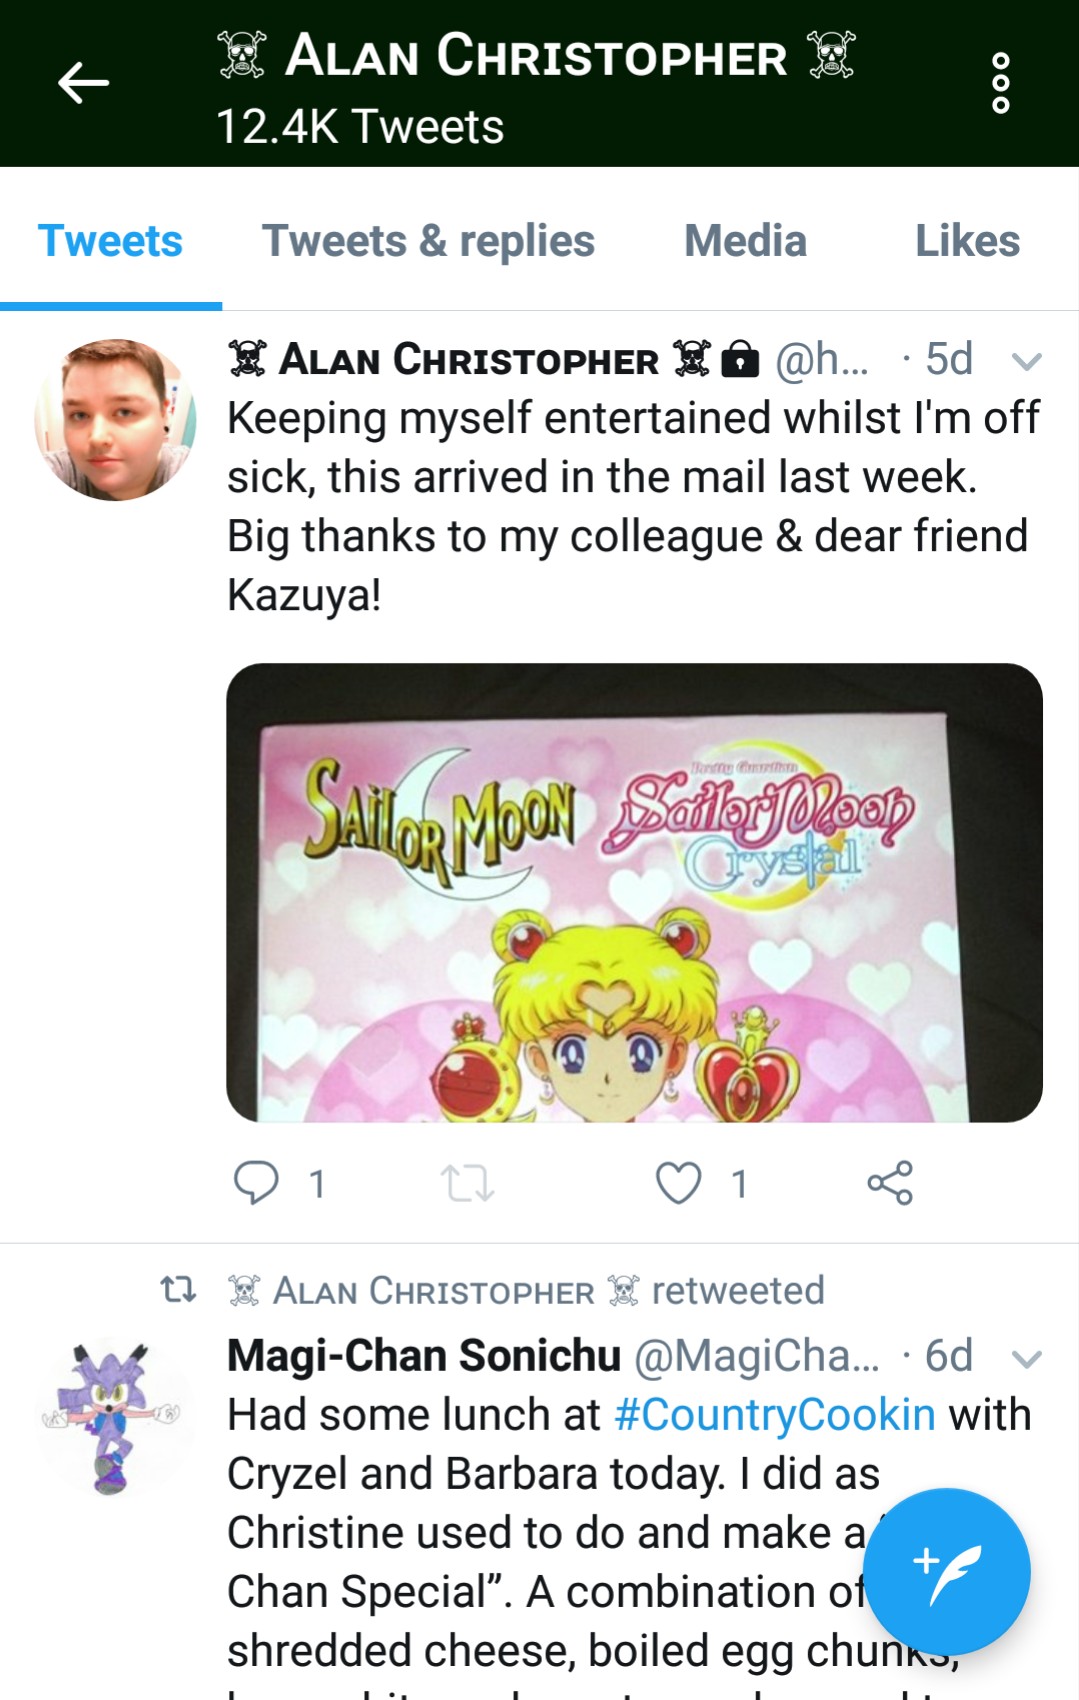This screenshot has width=1079, height=1700.
Task: Open the Sailor Moon photo
Action: pos(634,892)
